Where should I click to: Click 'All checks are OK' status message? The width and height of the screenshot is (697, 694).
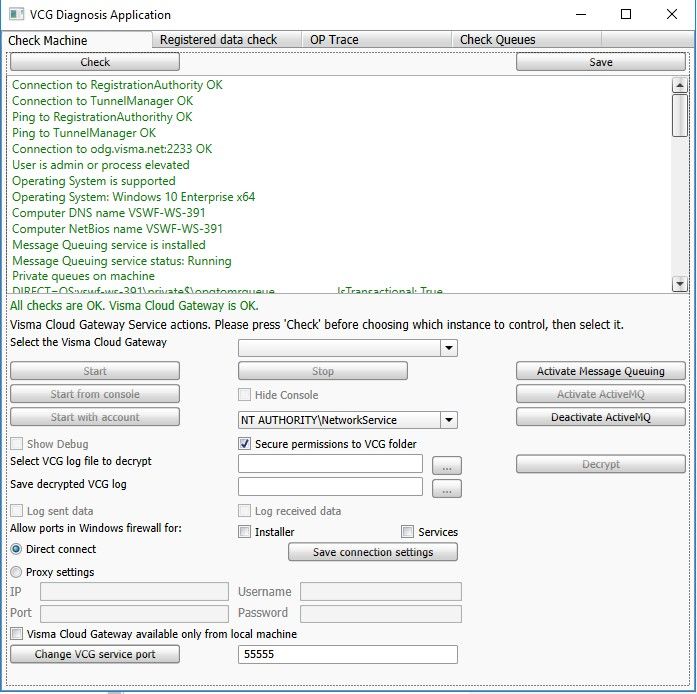(134, 305)
